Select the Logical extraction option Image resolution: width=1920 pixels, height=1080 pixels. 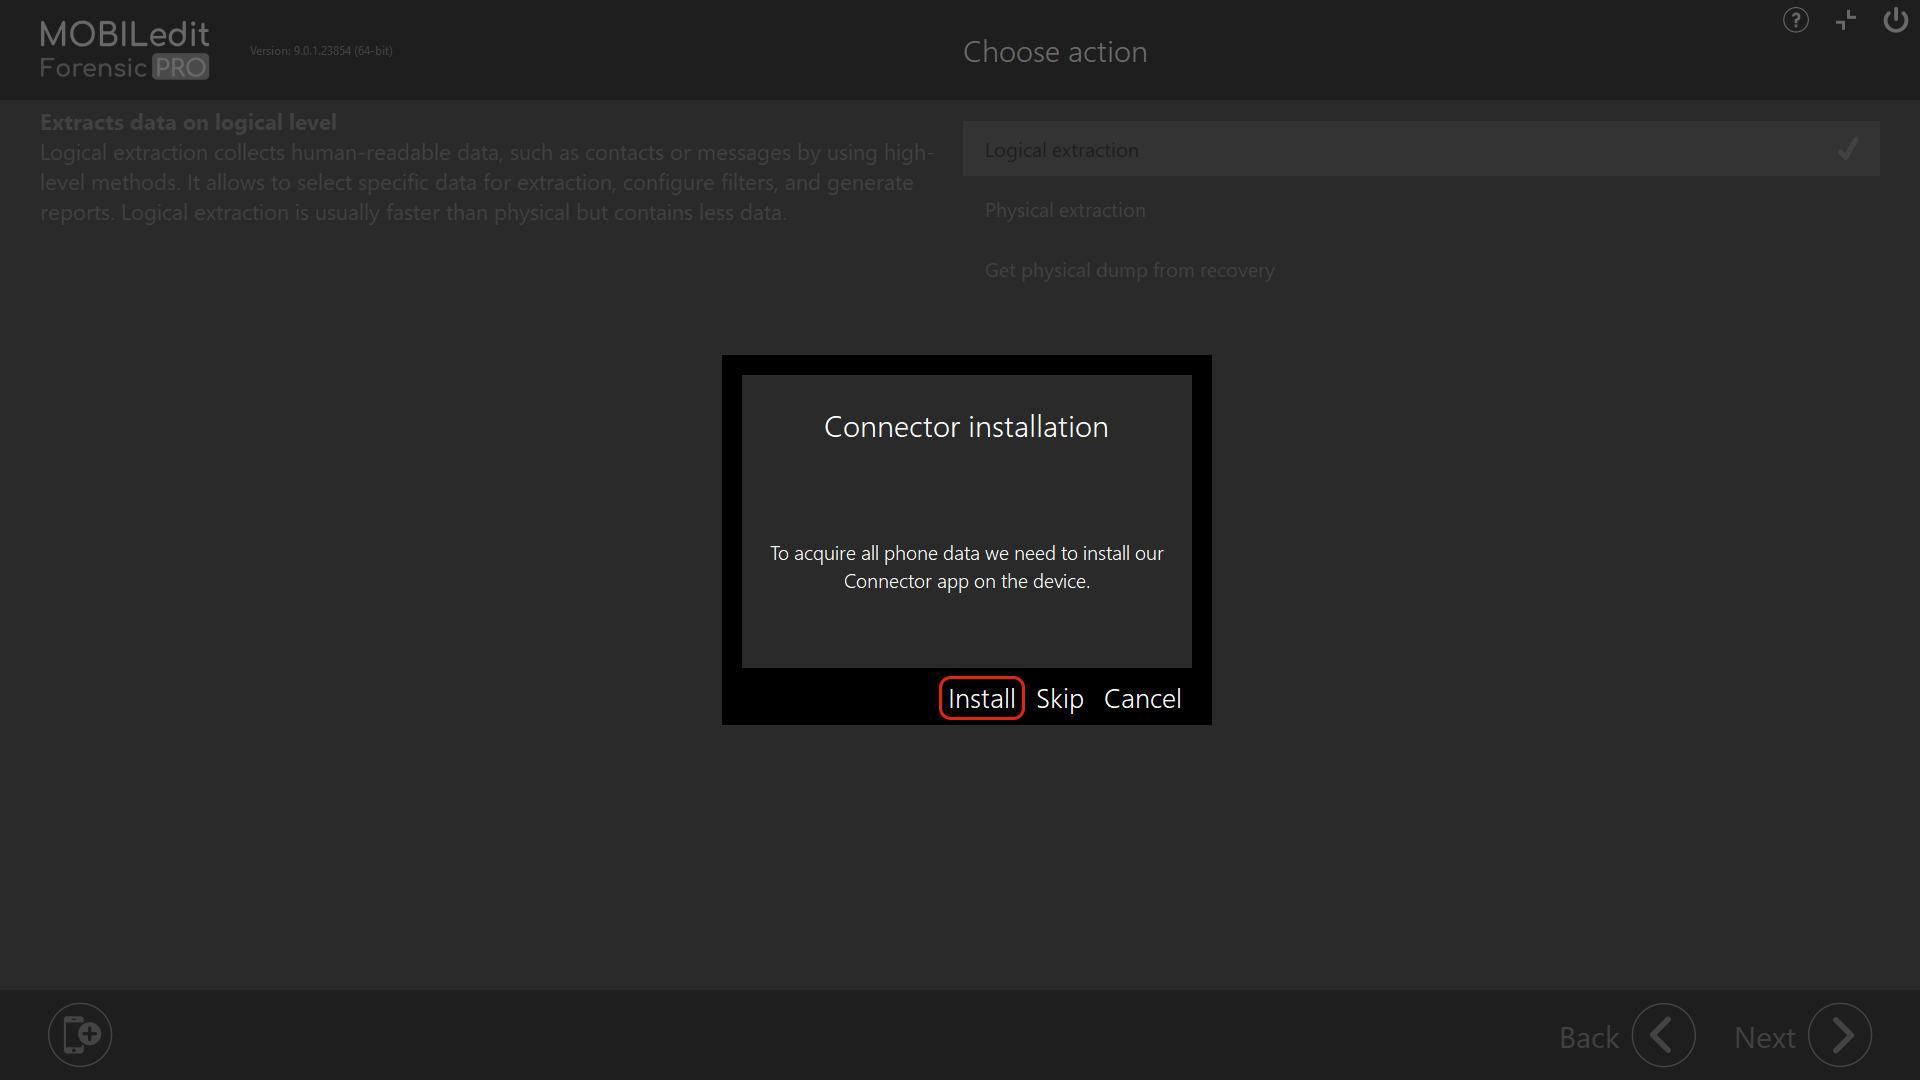tap(1061, 150)
